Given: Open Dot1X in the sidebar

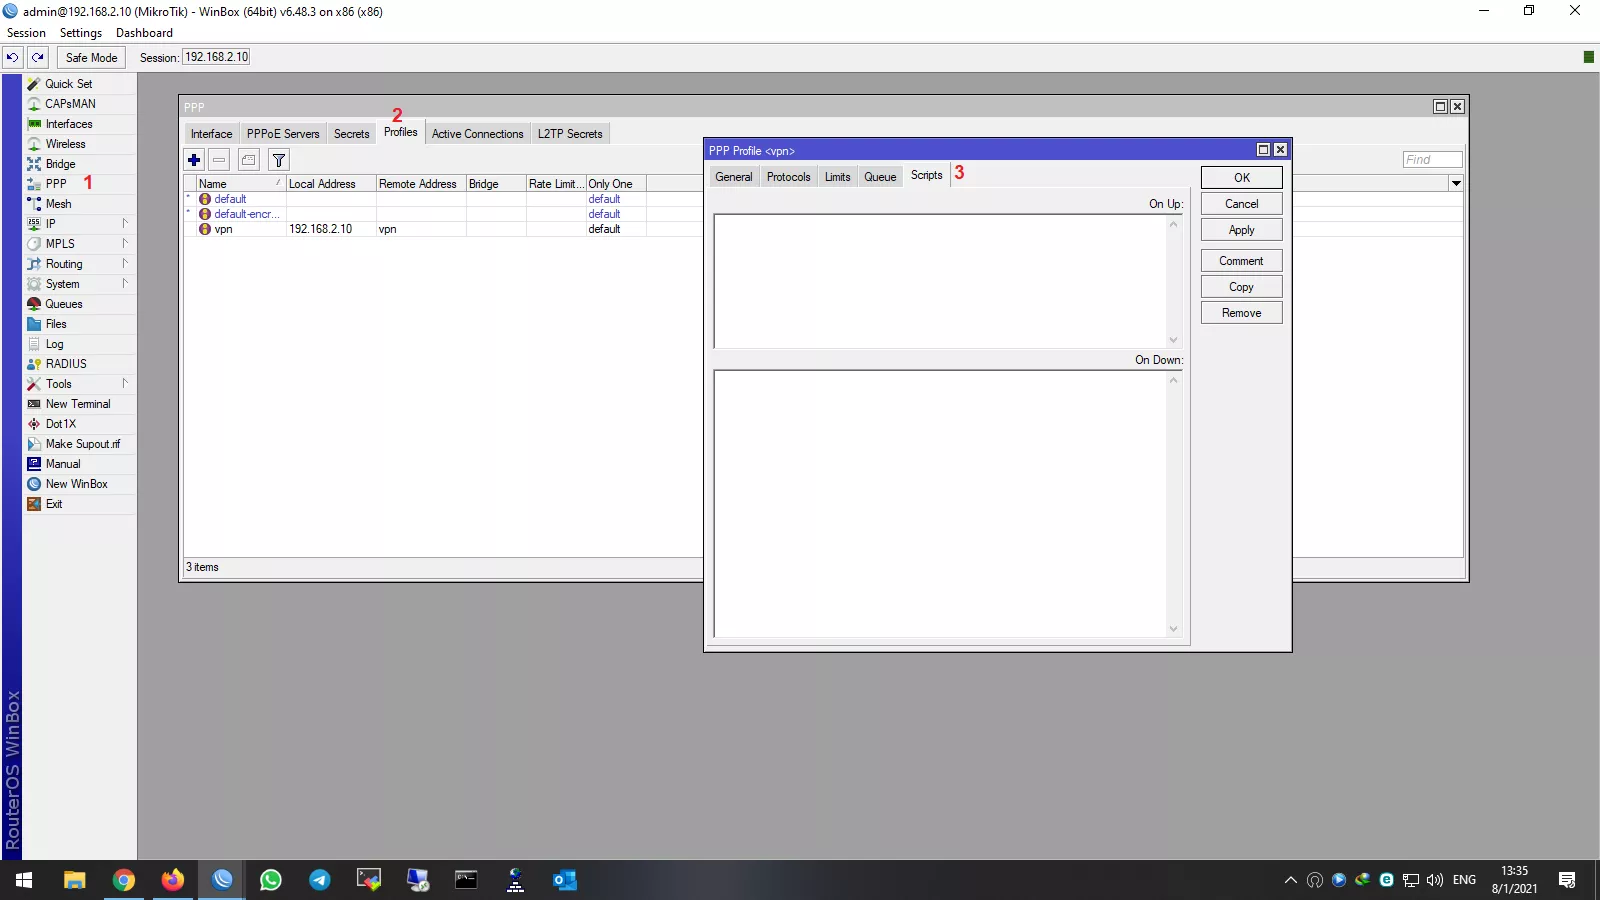Looking at the screenshot, I should [60, 424].
